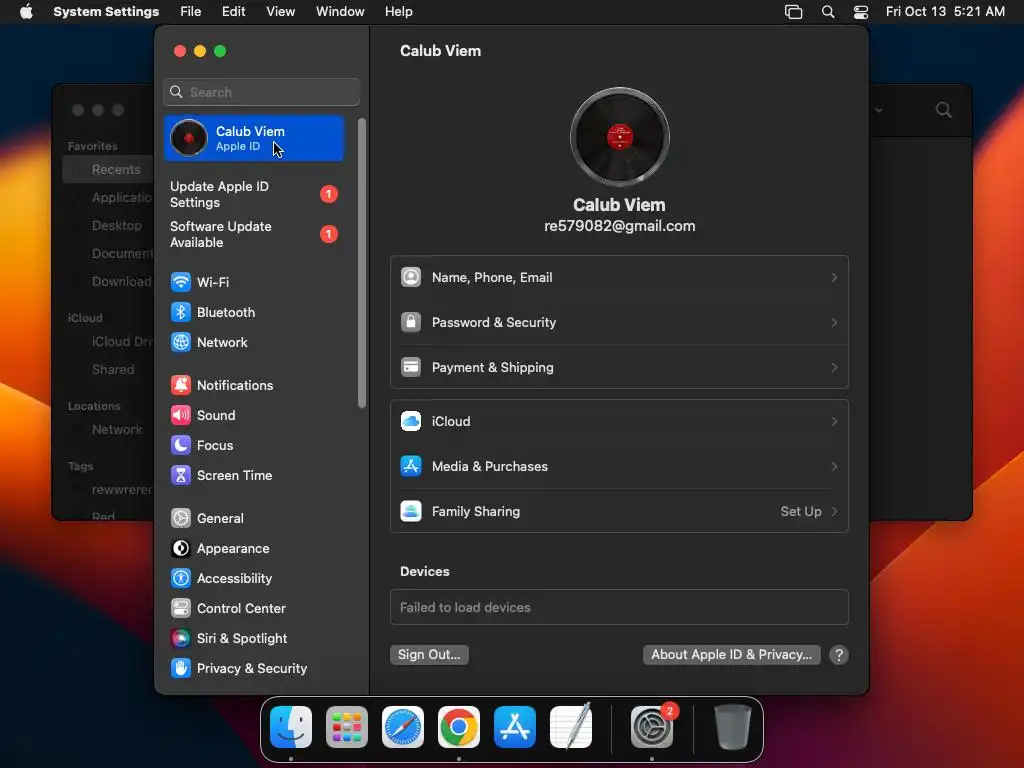Viewport: 1024px width, 768px height.
Task: Open Siri & Spotlight icon
Action: pyautogui.click(x=180, y=639)
